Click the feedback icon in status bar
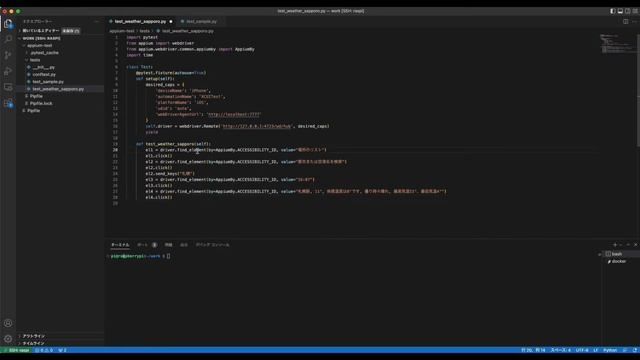The image size is (640, 360). pos(625,350)
